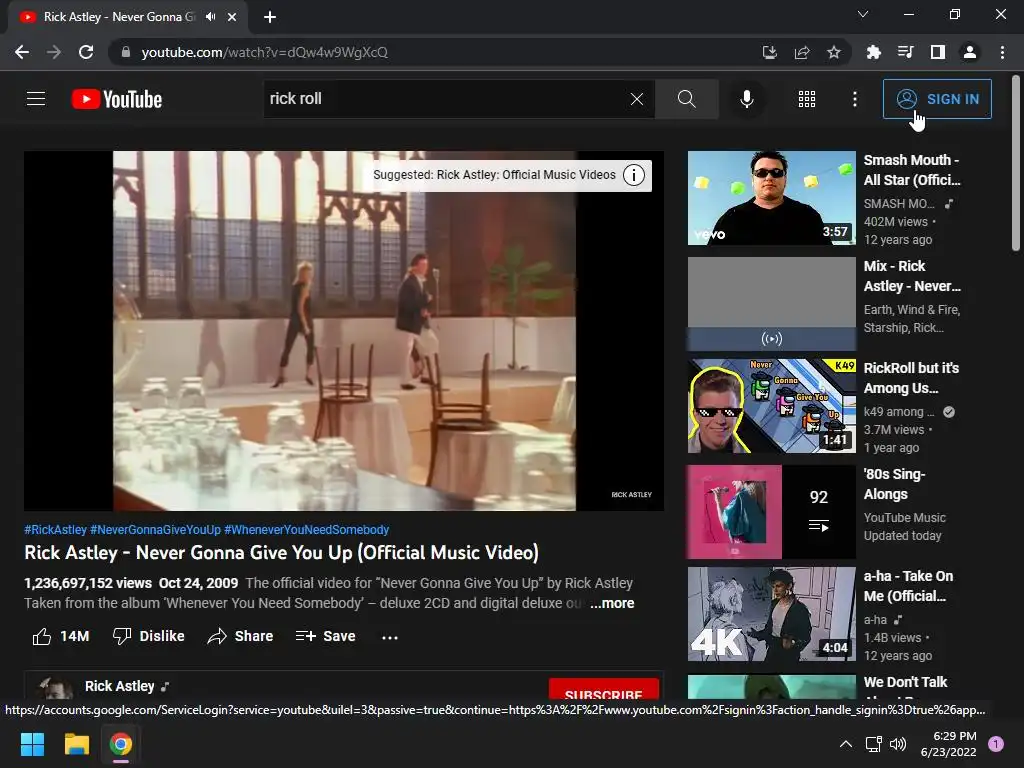1024x768 pixels.
Task: Open the #NeverGonnaGiveYouUp hashtag link
Action: tap(155, 530)
